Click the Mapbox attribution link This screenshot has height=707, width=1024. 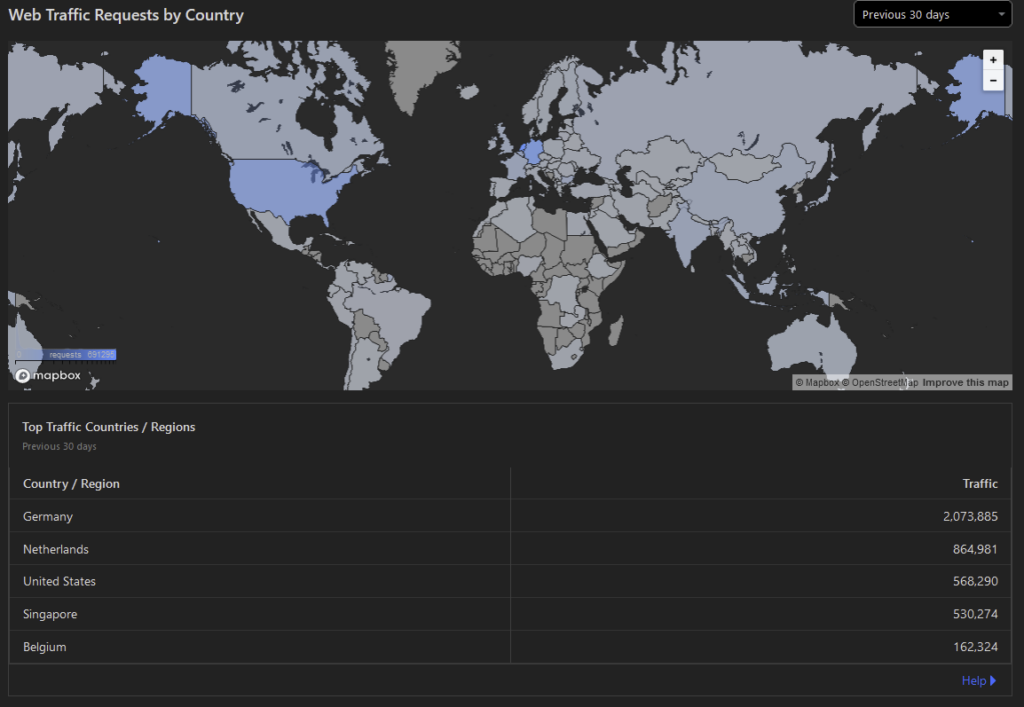pos(817,383)
